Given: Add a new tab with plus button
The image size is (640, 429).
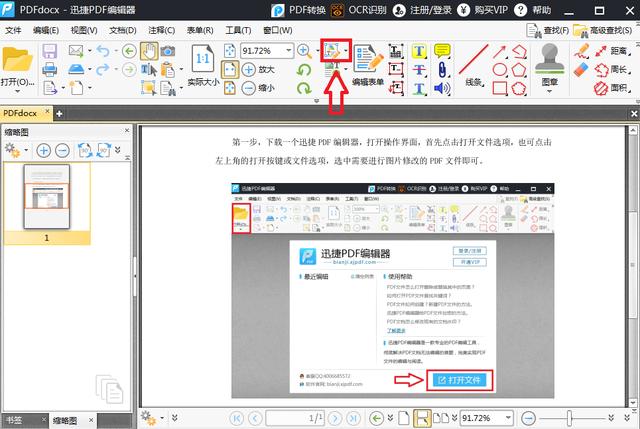Looking at the screenshot, I should pyautogui.click(x=59, y=113).
